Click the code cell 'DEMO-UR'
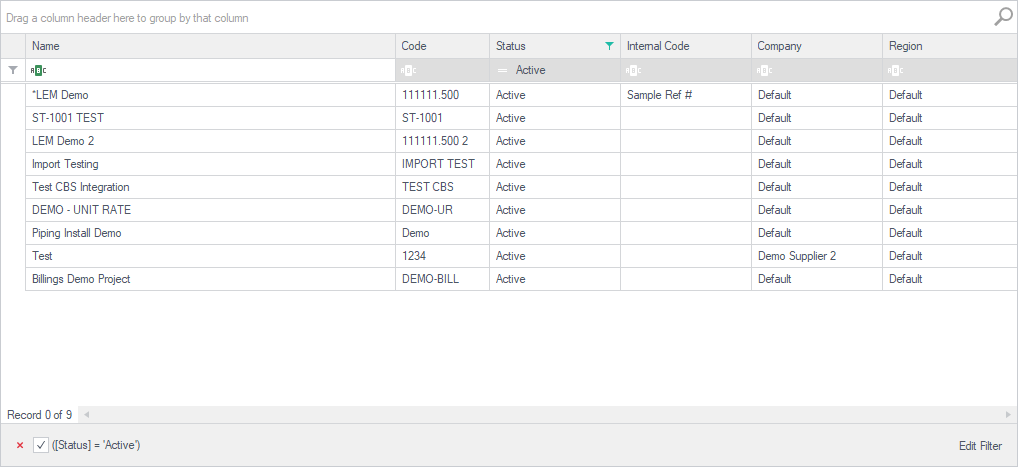1018x467 pixels. 442,210
